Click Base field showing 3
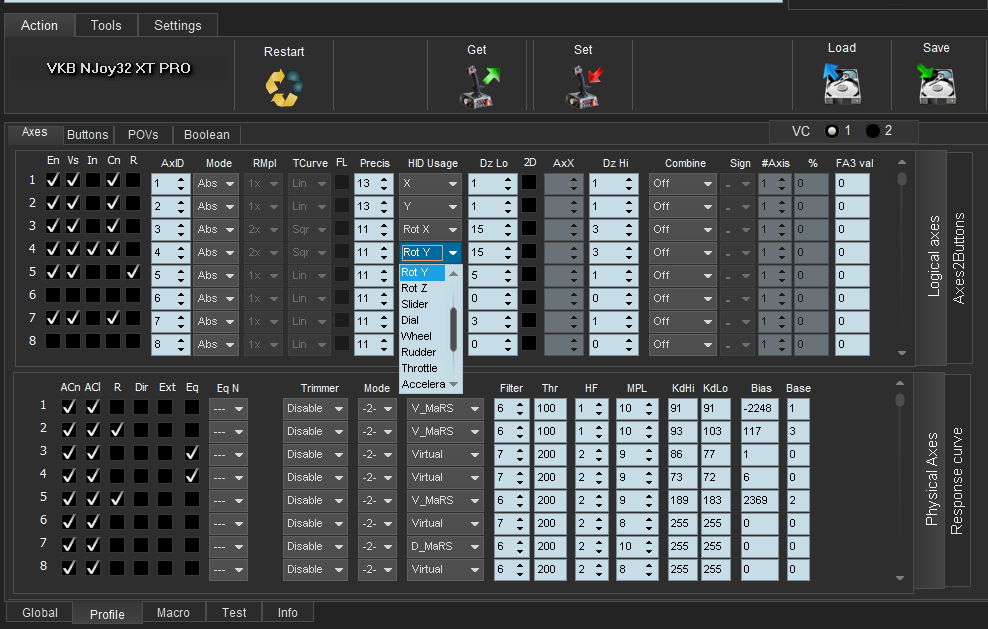988x629 pixels. click(798, 431)
